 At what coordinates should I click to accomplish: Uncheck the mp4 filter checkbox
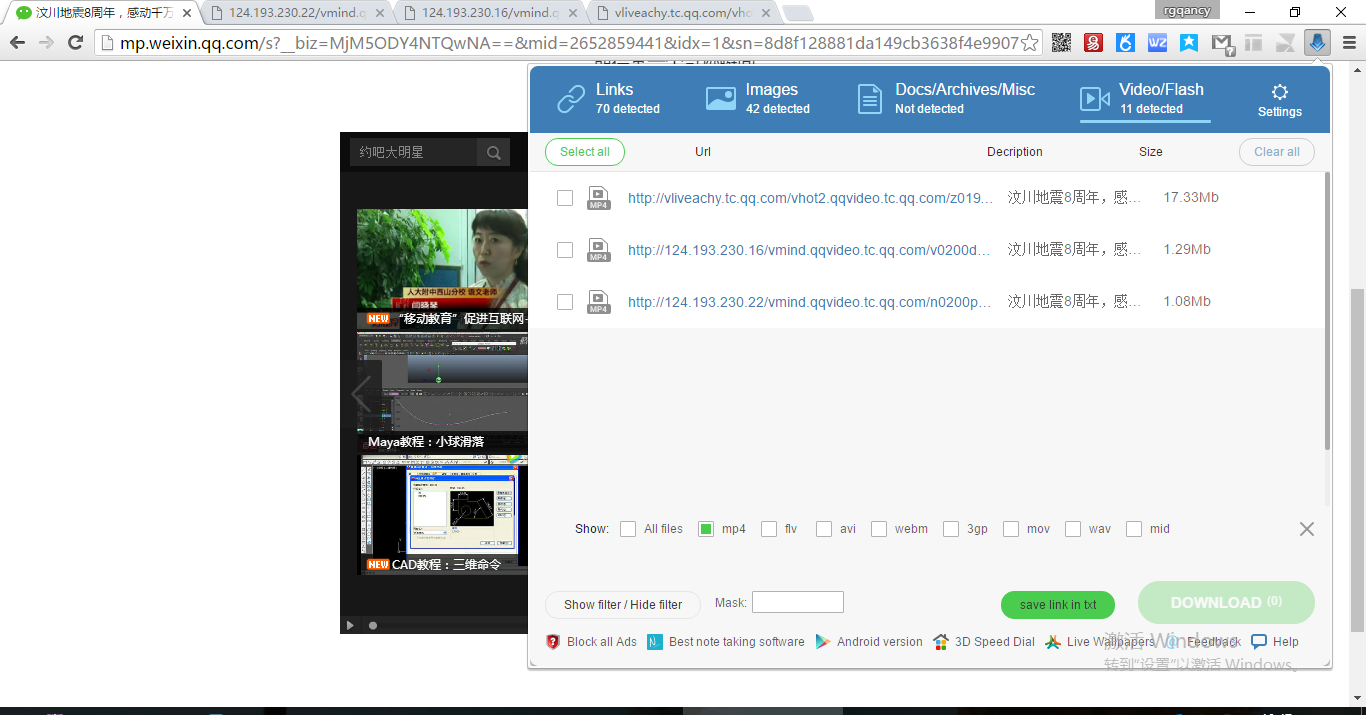click(706, 529)
